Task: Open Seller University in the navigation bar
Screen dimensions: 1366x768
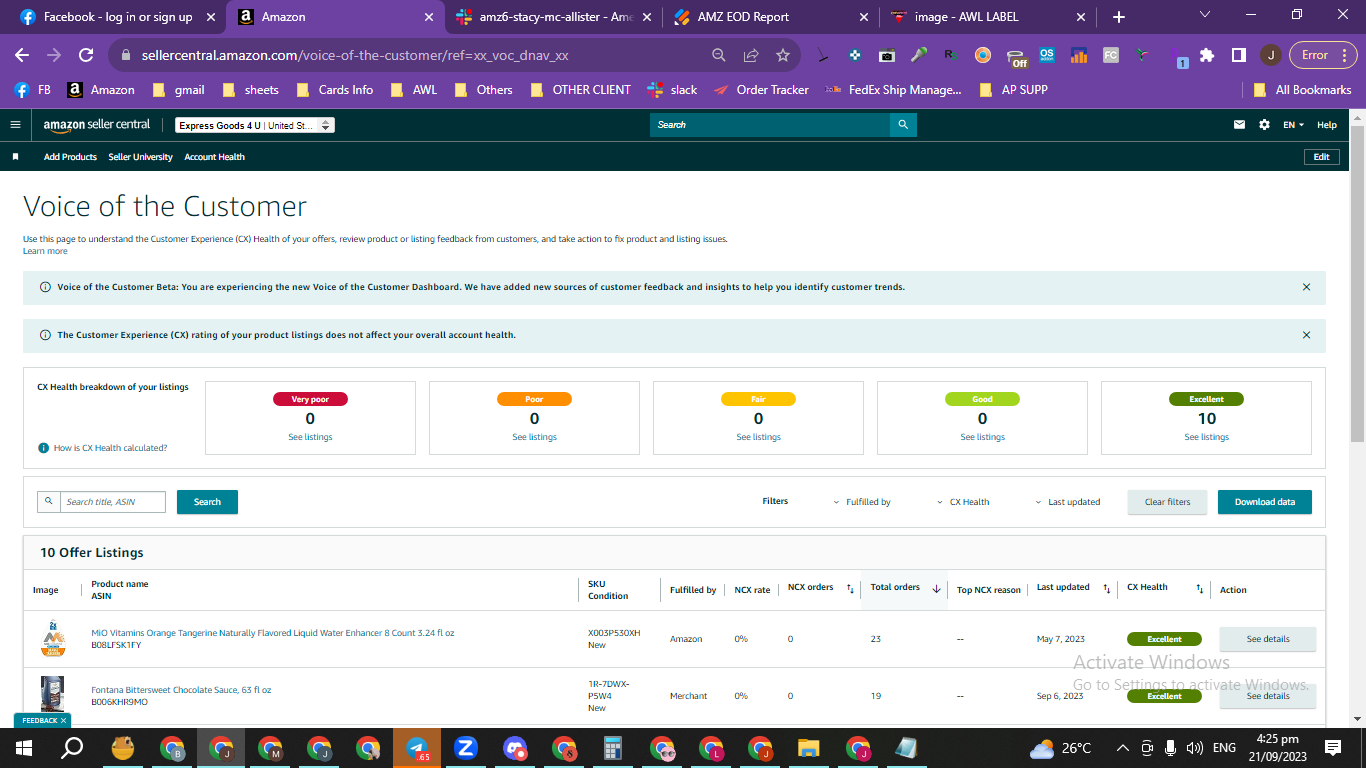Action: pos(140,157)
